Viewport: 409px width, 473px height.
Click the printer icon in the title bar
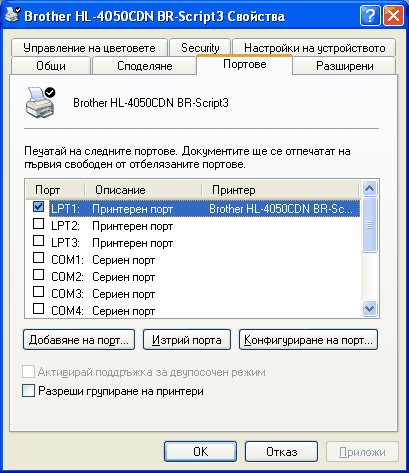tap(13, 15)
